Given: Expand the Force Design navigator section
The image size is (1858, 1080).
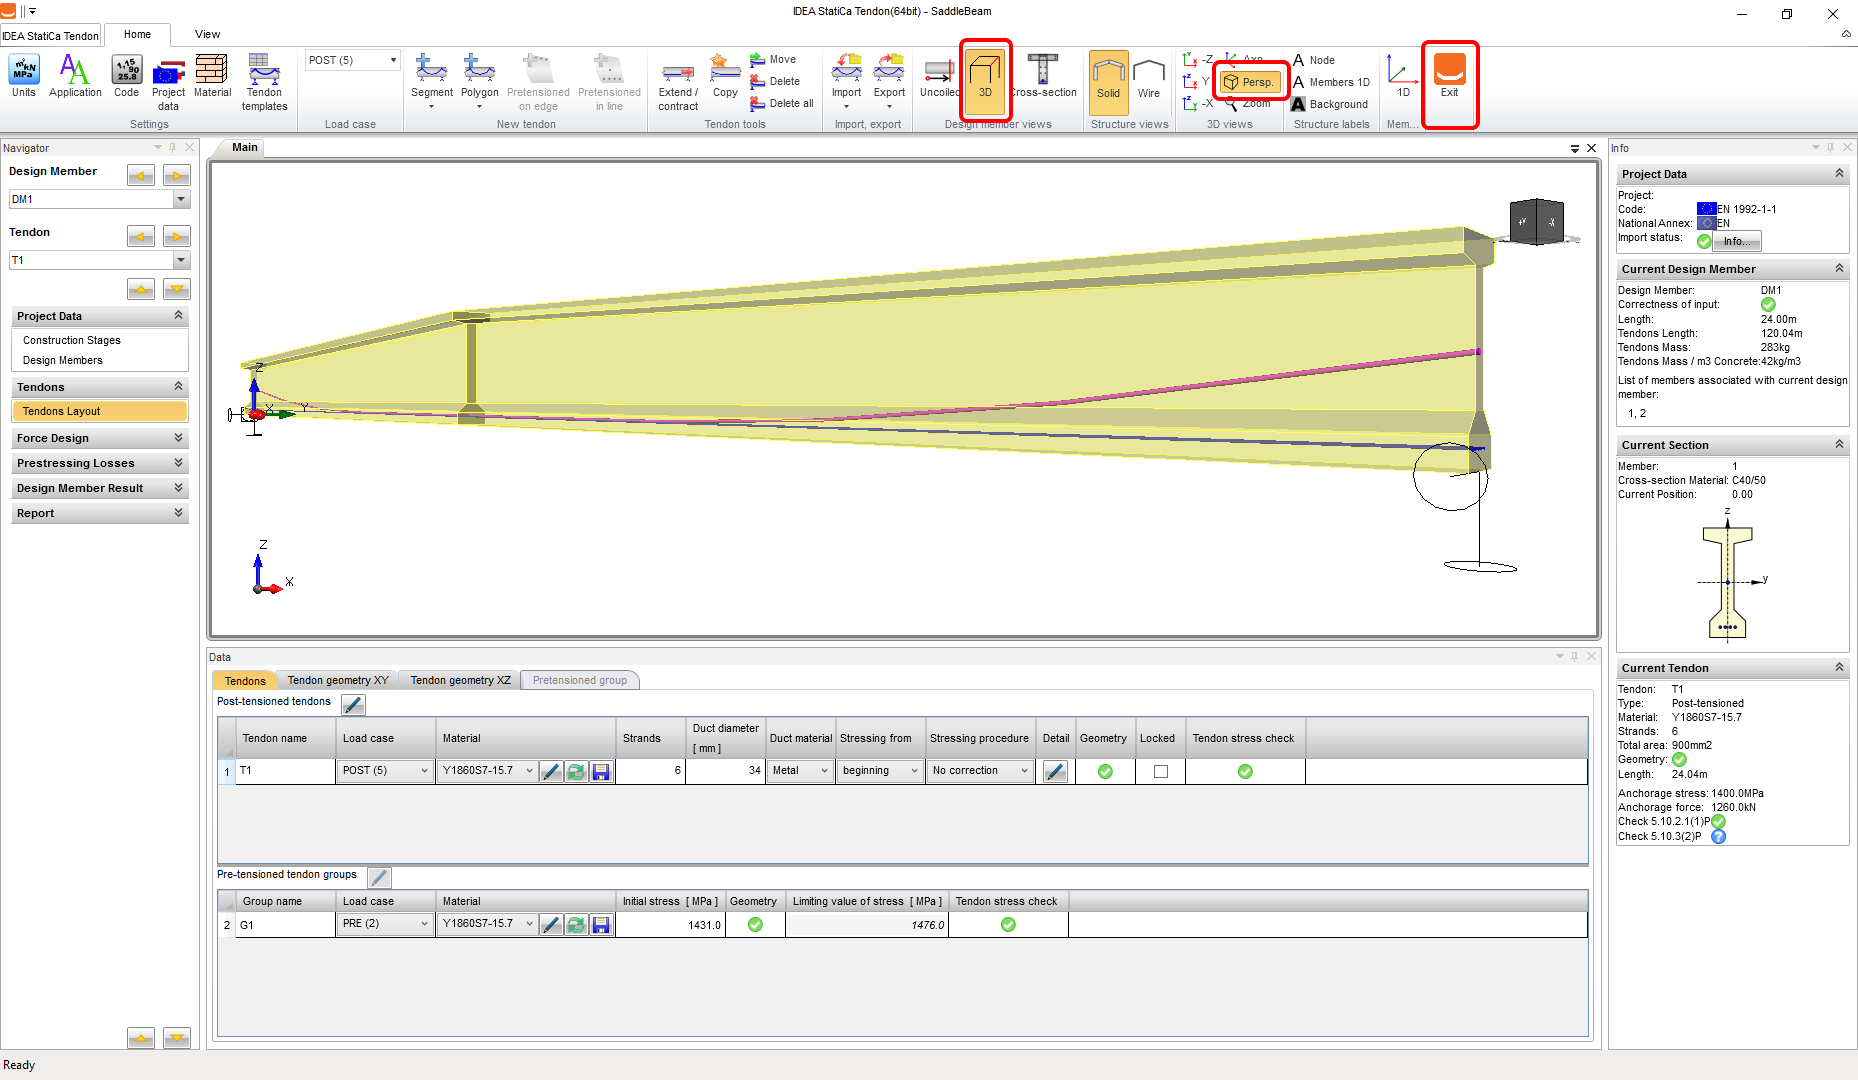Looking at the screenshot, I should [99, 438].
